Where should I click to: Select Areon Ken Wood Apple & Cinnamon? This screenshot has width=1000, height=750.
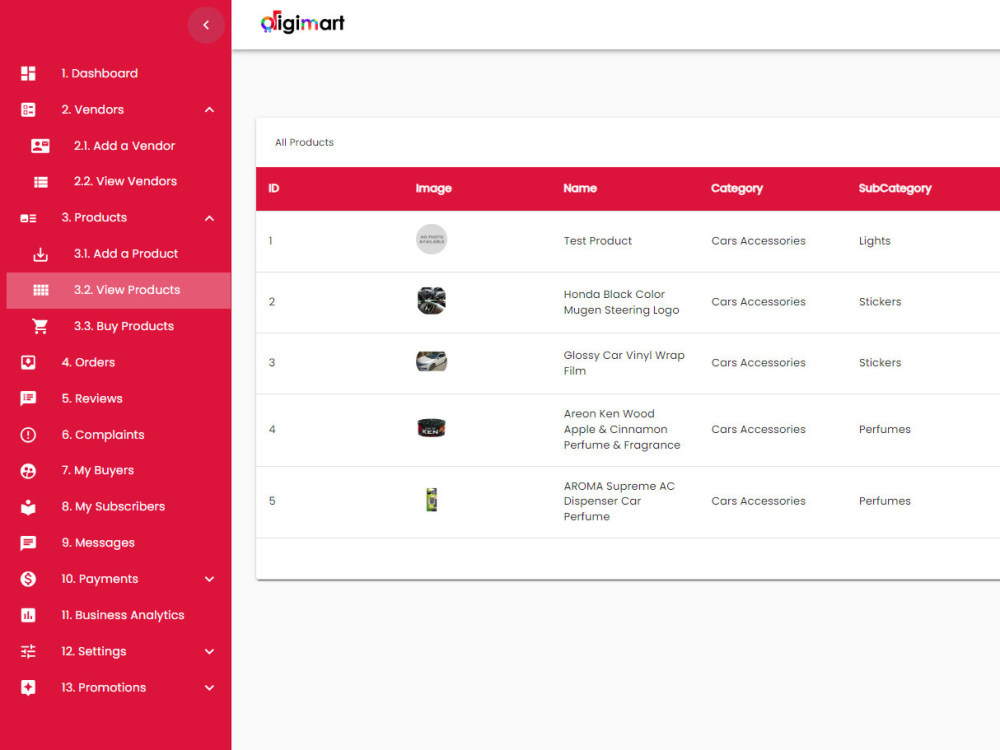pyautogui.click(x=622, y=429)
